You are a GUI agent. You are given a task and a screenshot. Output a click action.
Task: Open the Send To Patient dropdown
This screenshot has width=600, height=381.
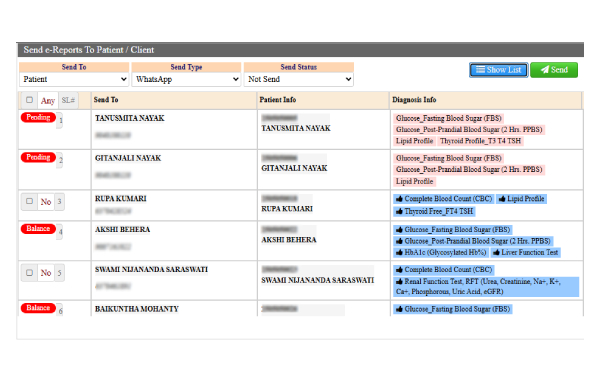pos(74,79)
